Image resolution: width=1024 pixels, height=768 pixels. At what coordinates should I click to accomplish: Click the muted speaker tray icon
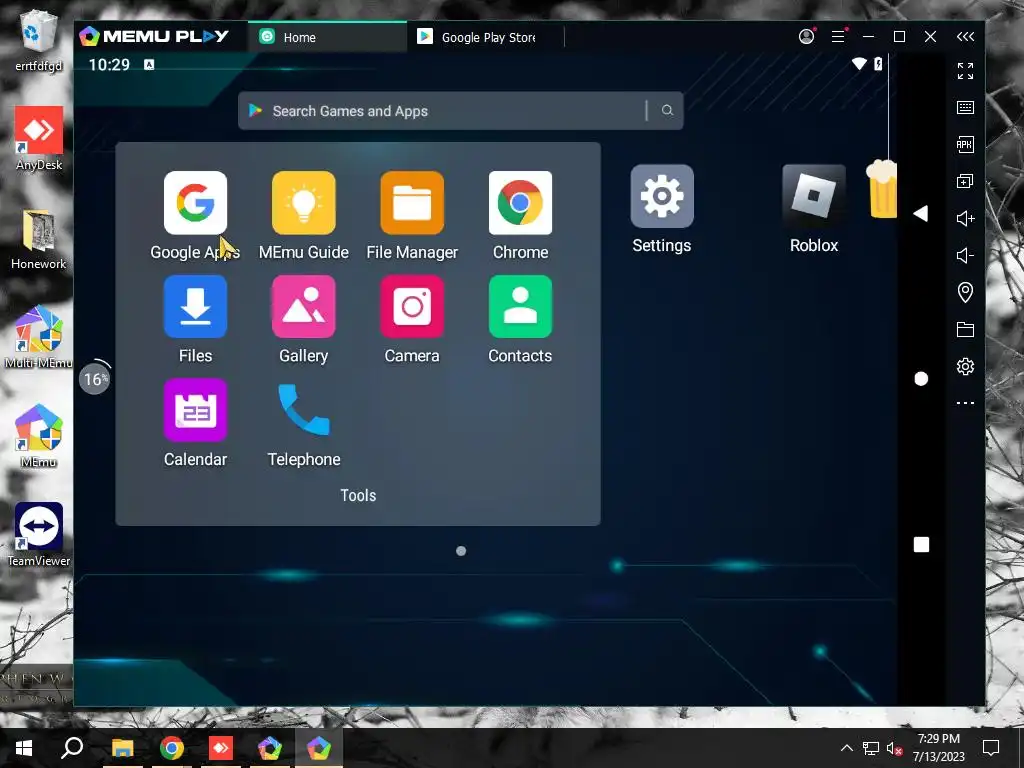(x=894, y=748)
